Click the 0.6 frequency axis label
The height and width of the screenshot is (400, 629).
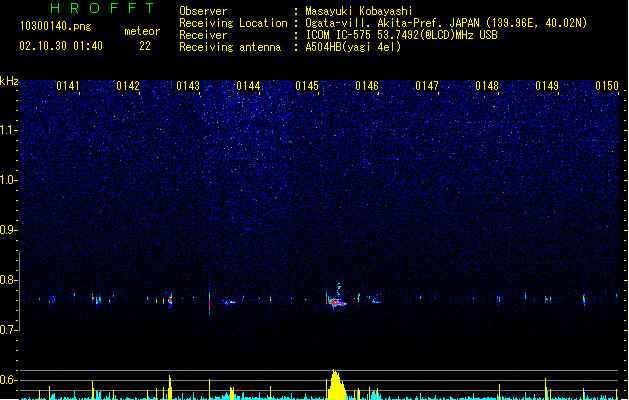point(8,380)
